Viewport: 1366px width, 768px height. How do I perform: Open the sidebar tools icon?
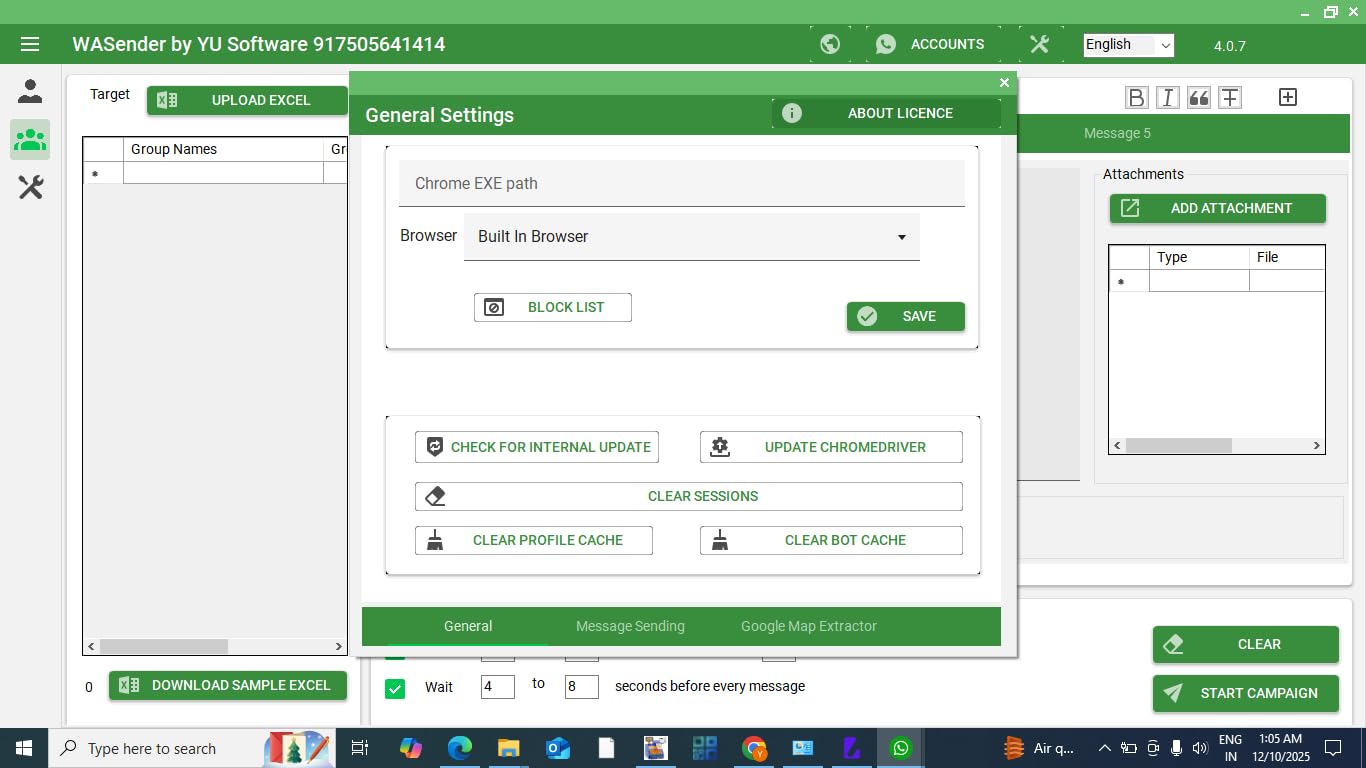click(x=30, y=187)
